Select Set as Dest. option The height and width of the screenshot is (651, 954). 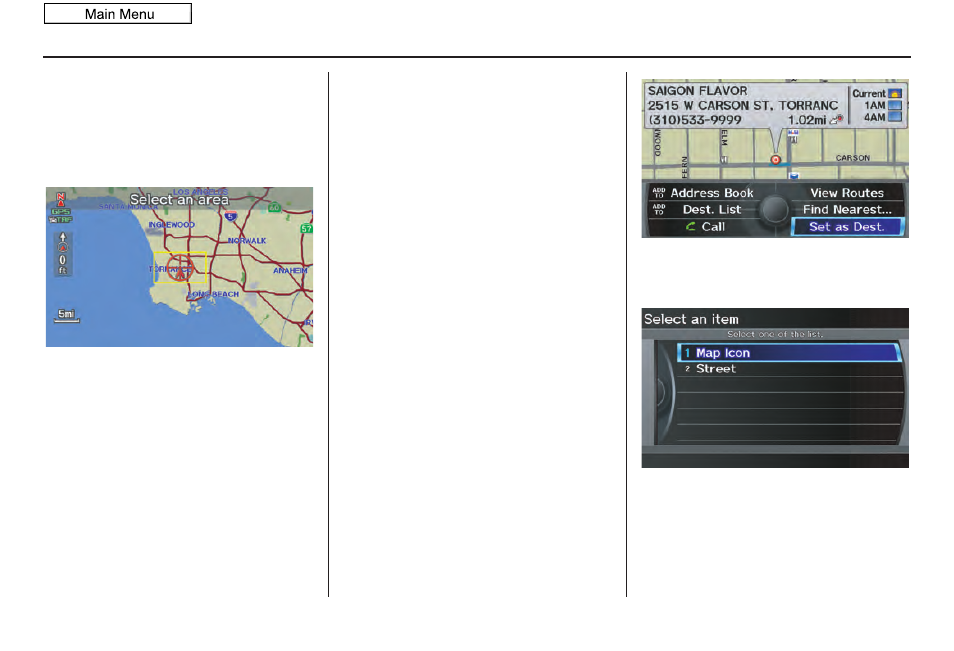846,227
